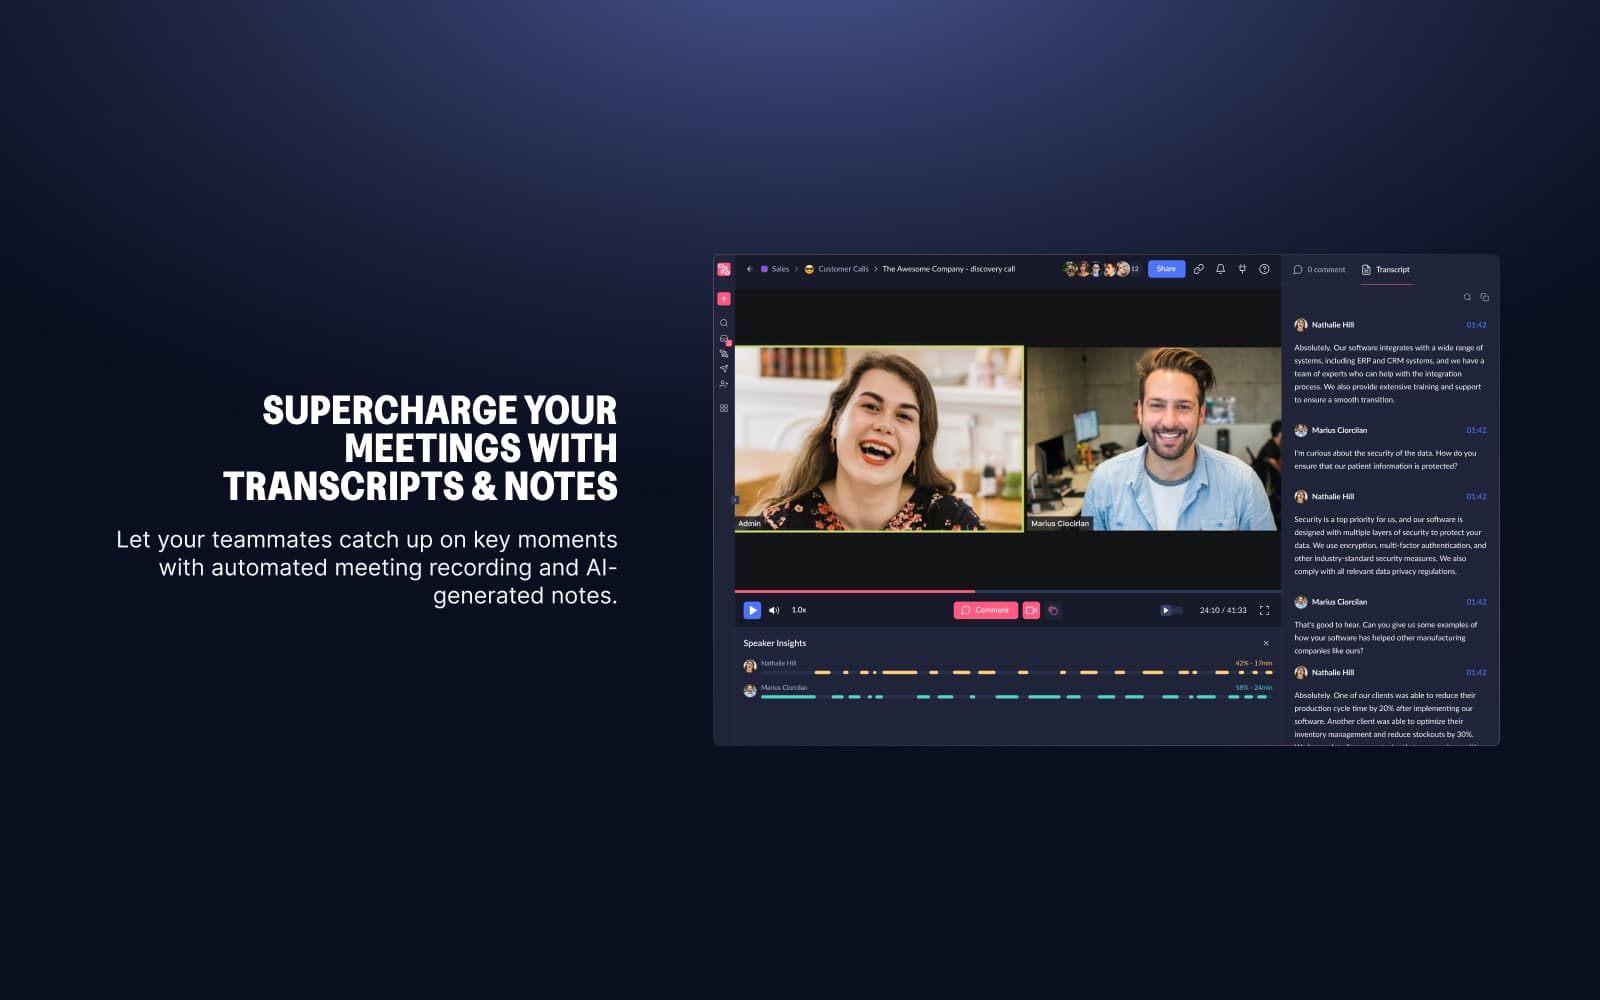Toggle the autoplay switch near timestamp
Viewport: 1600px width, 1000px height.
tap(1170, 610)
